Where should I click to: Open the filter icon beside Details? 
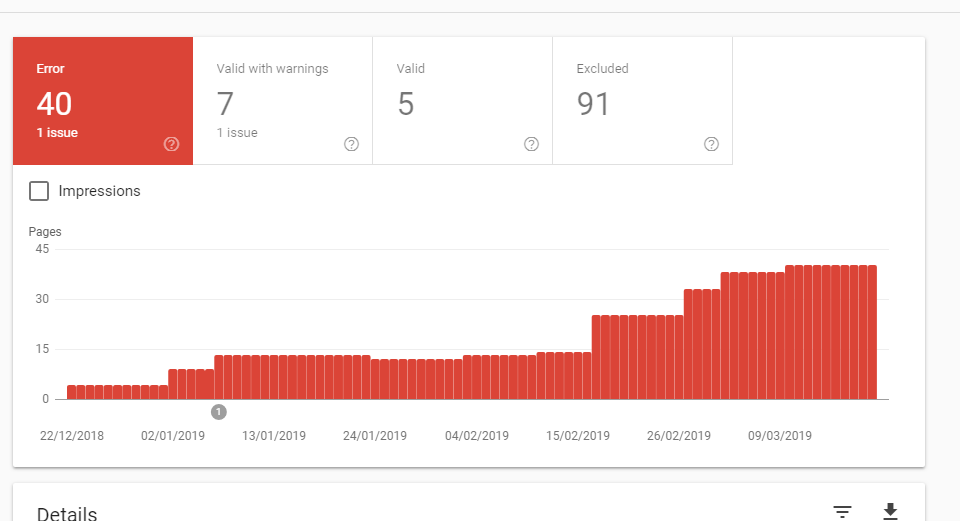[843, 512]
